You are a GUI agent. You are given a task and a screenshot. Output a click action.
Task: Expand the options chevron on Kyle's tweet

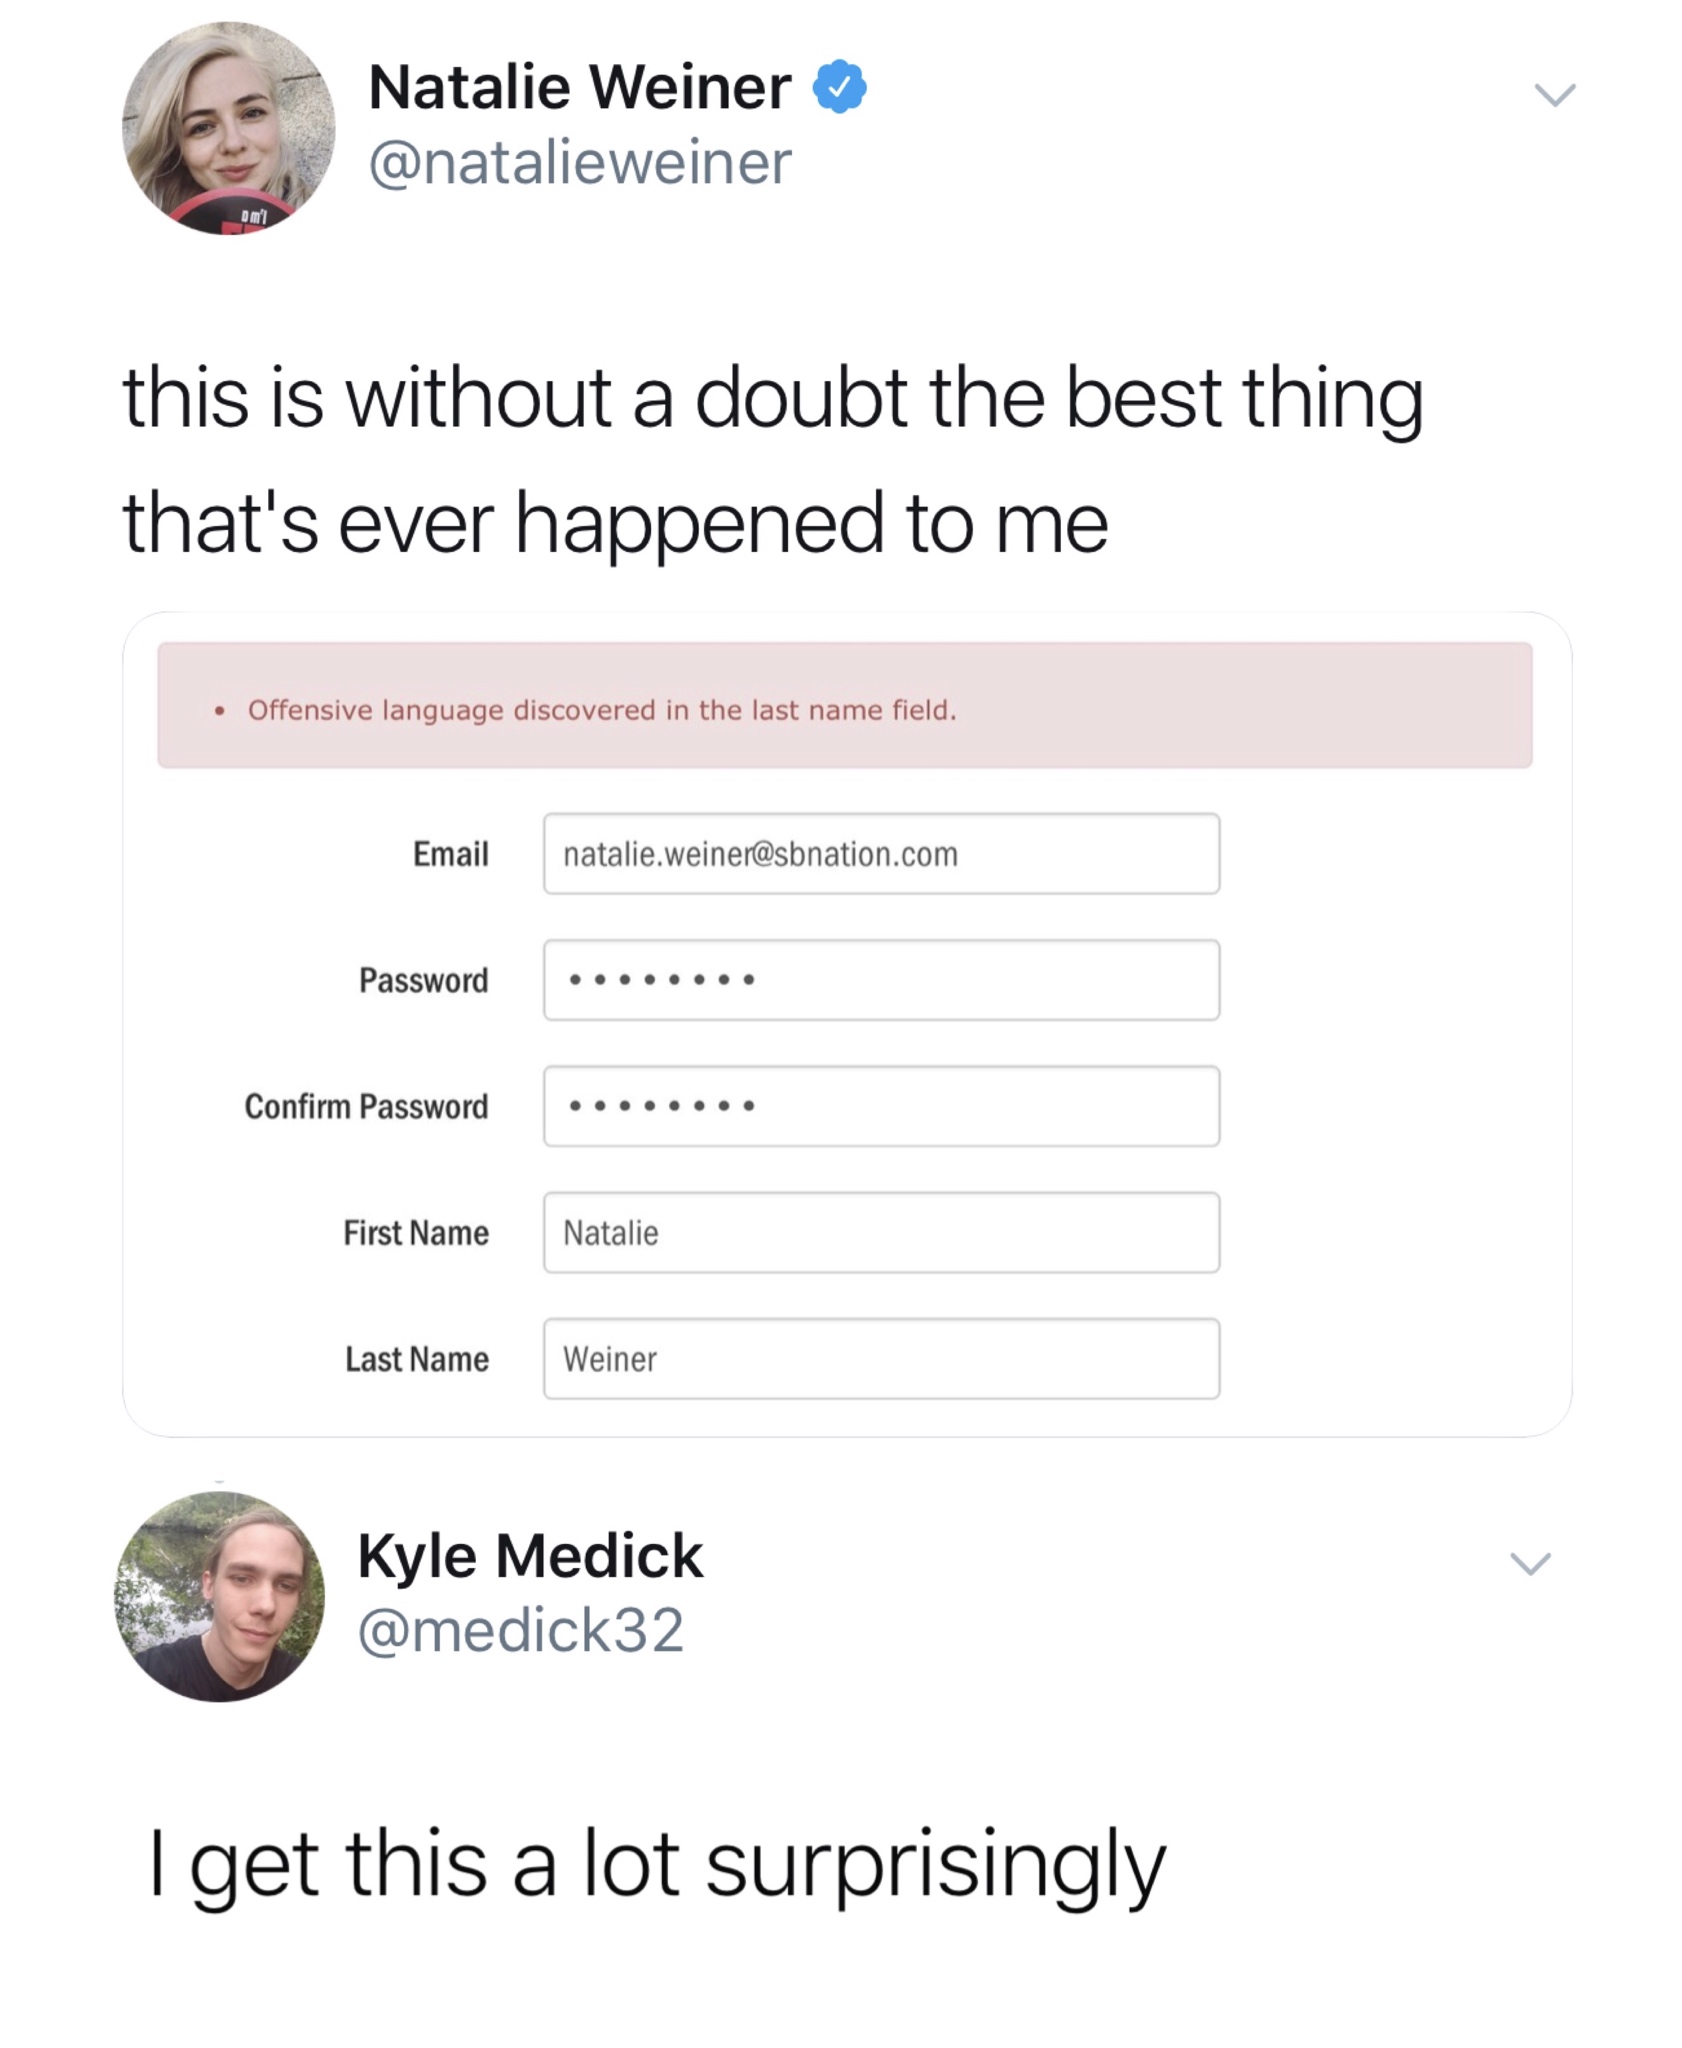click(1530, 1563)
